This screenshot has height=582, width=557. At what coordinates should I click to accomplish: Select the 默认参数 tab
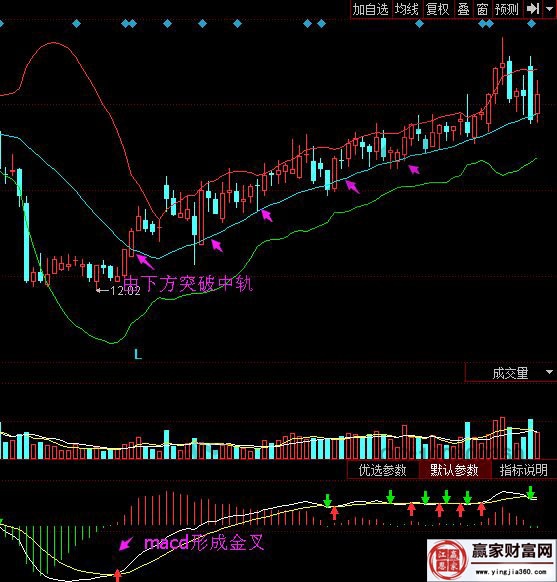[x=454, y=470]
